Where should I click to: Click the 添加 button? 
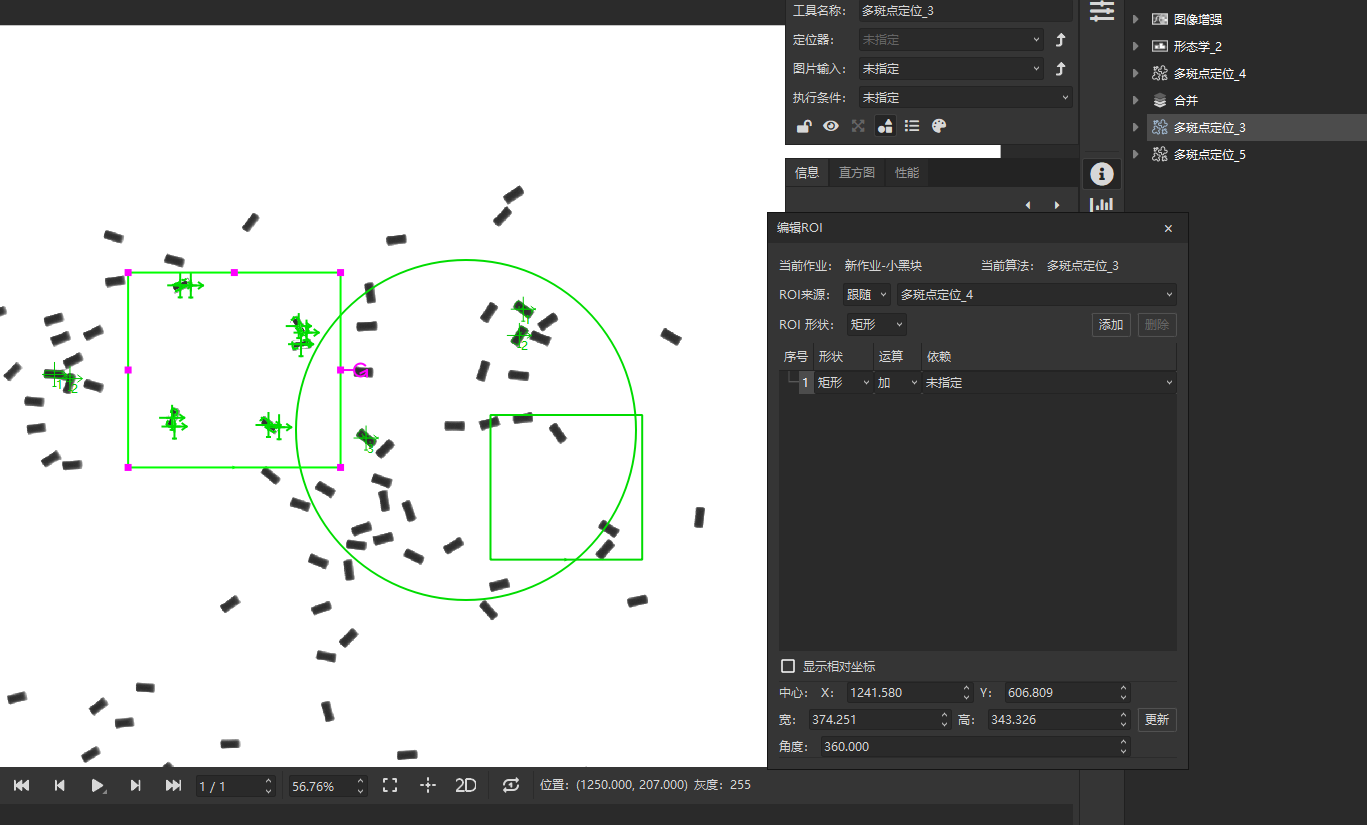[x=1111, y=325]
